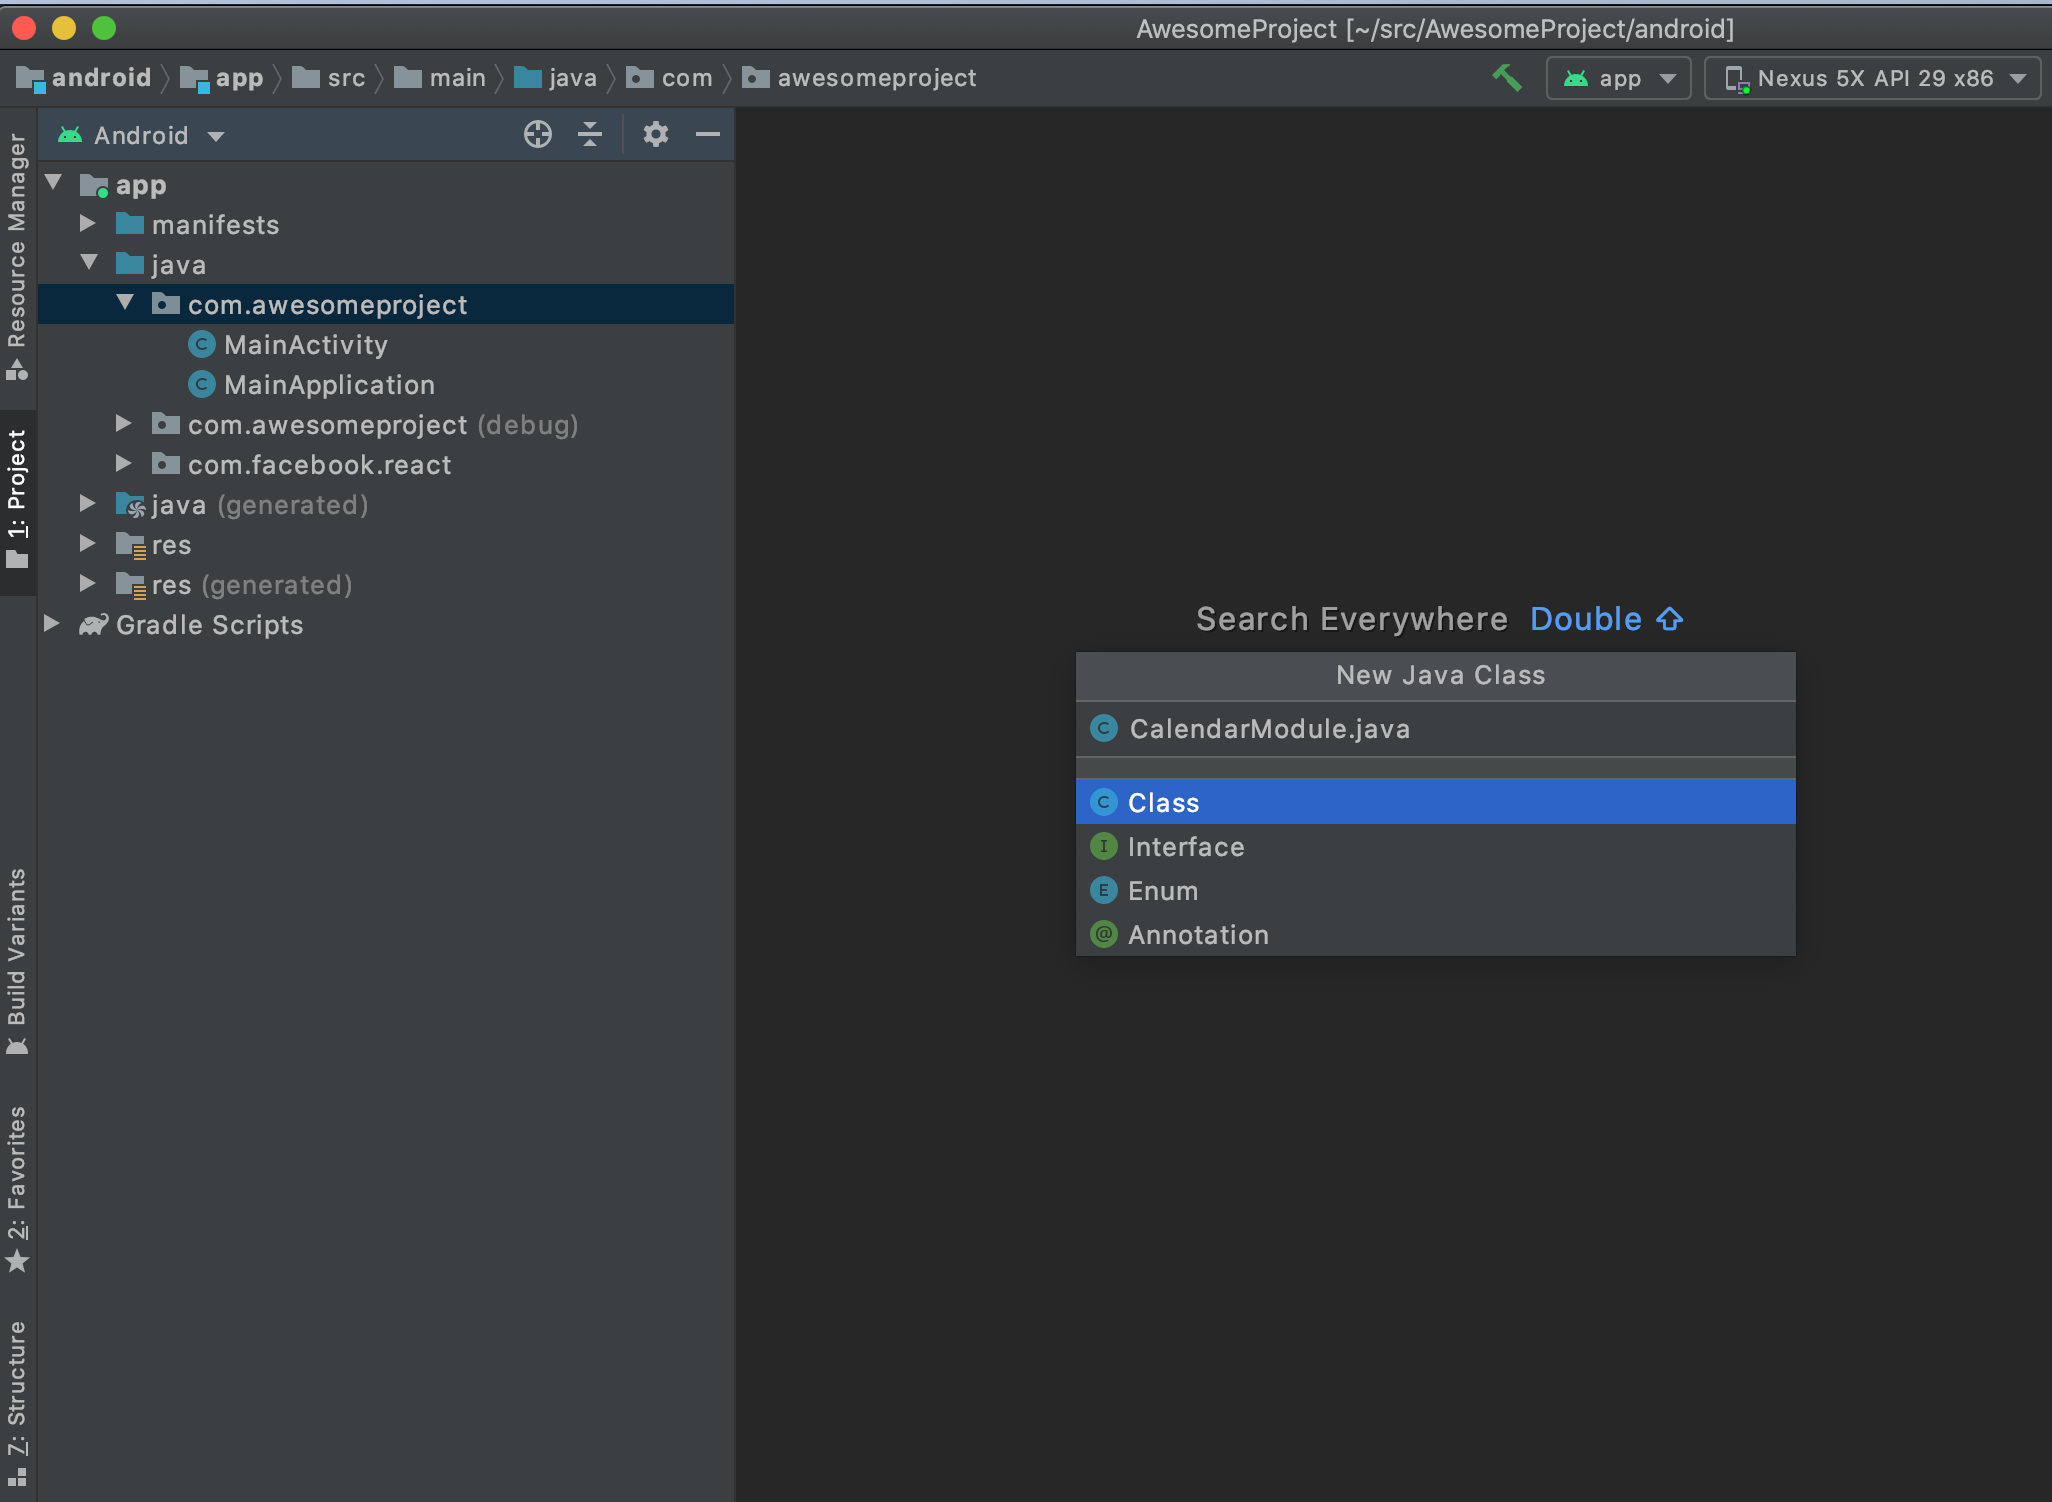Select Class from the New Java Class menu
Viewport: 2052px width, 1502px height.
click(1435, 801)
